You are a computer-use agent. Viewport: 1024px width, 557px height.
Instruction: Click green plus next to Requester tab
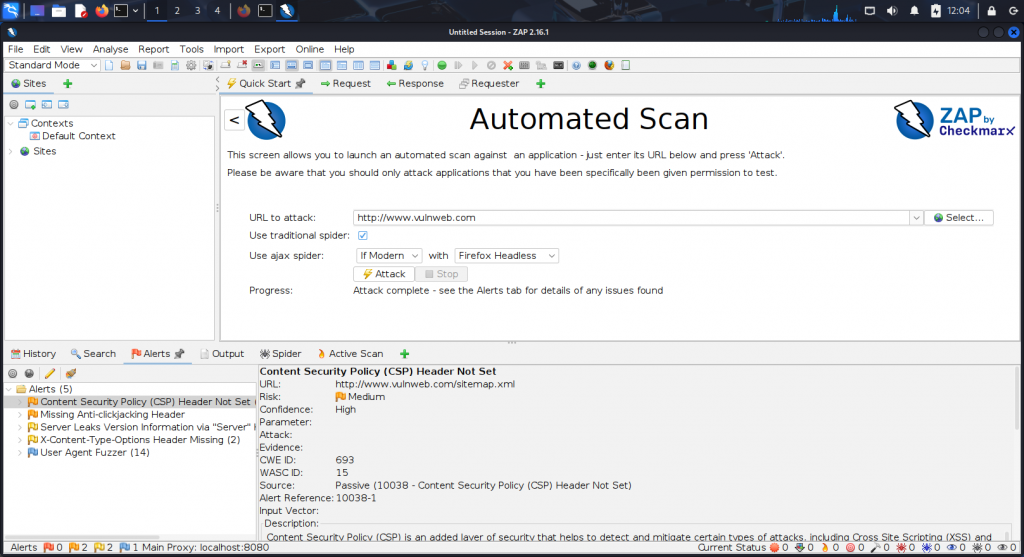(x=541, y=84)
